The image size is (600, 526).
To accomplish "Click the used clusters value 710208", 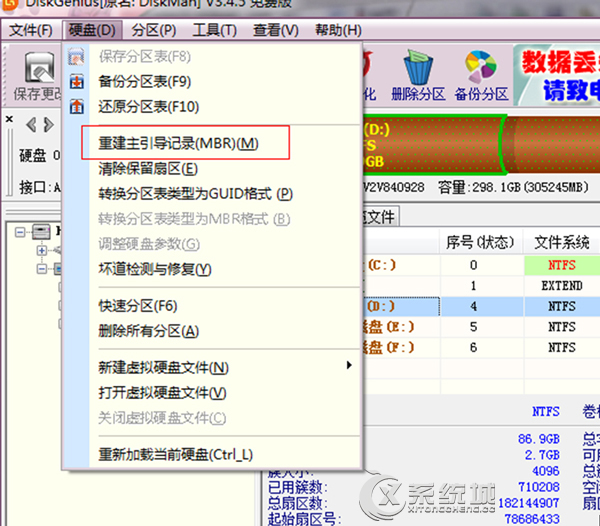I will 539,487.
